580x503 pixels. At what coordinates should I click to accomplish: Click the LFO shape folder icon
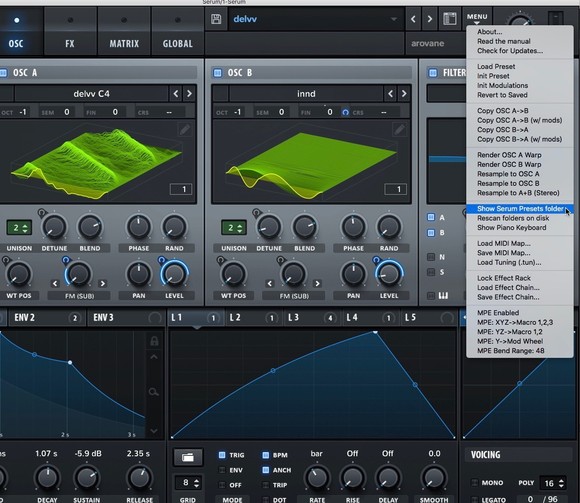pyautogui.click(x=188, y=458)
